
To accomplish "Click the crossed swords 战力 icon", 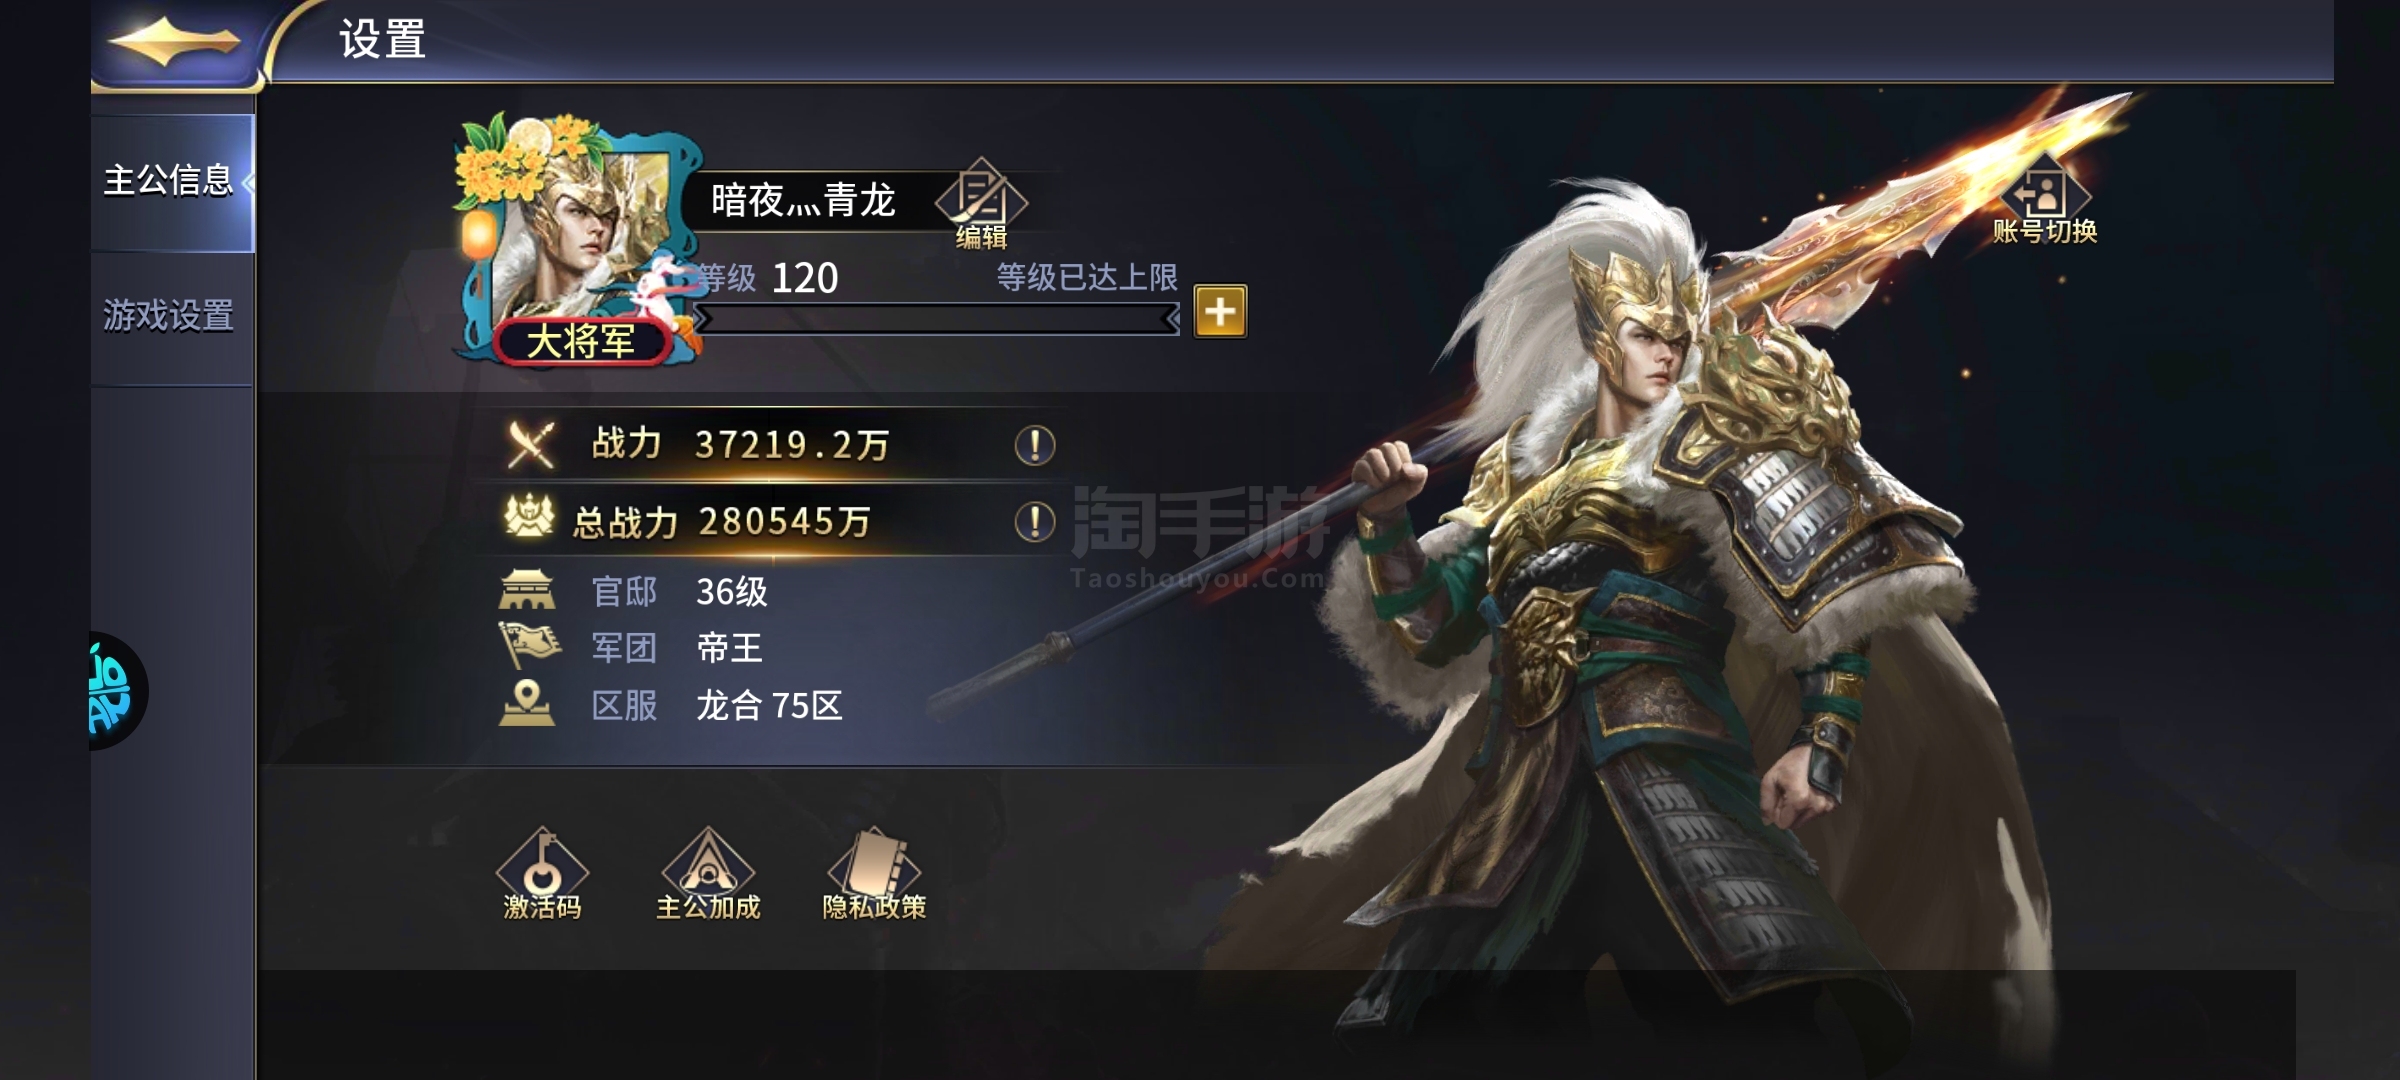I will [530, 445].
